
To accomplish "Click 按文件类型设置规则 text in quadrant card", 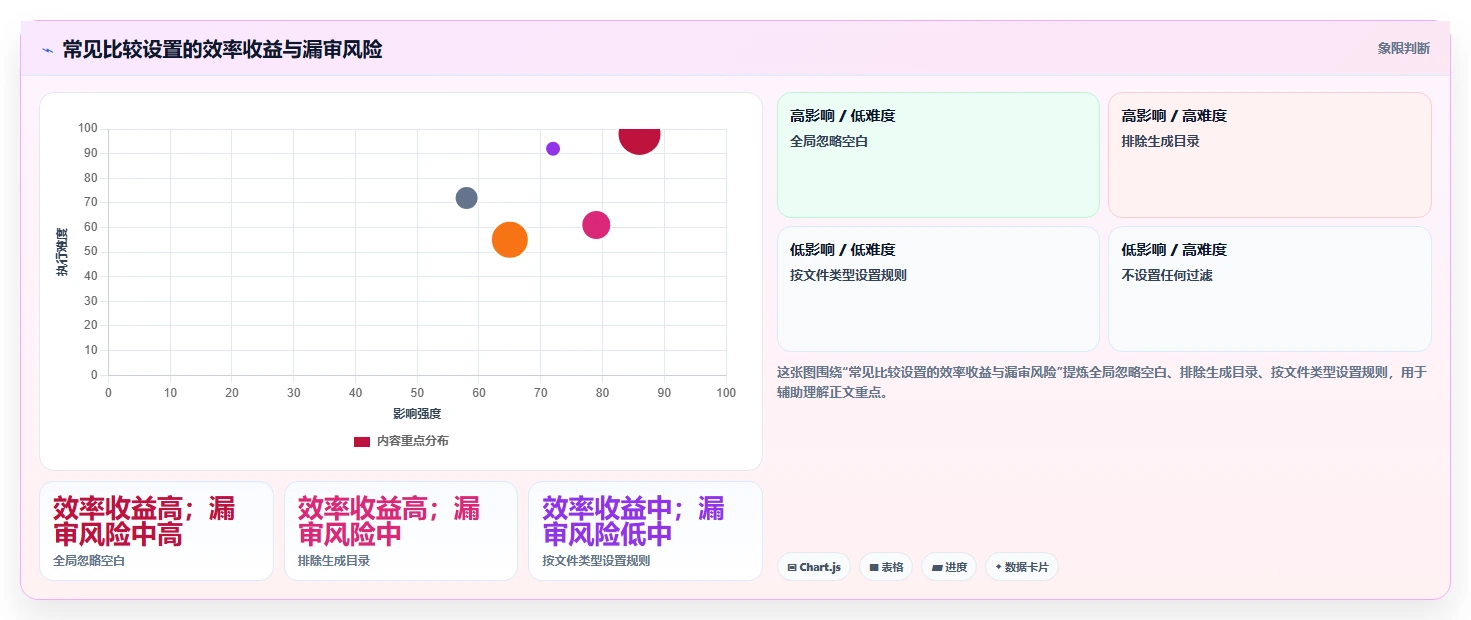I will (848, 275).
